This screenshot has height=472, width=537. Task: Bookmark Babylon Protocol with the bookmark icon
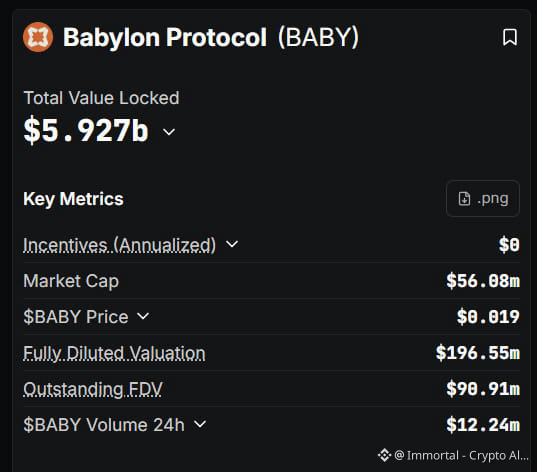coord(510,37)
